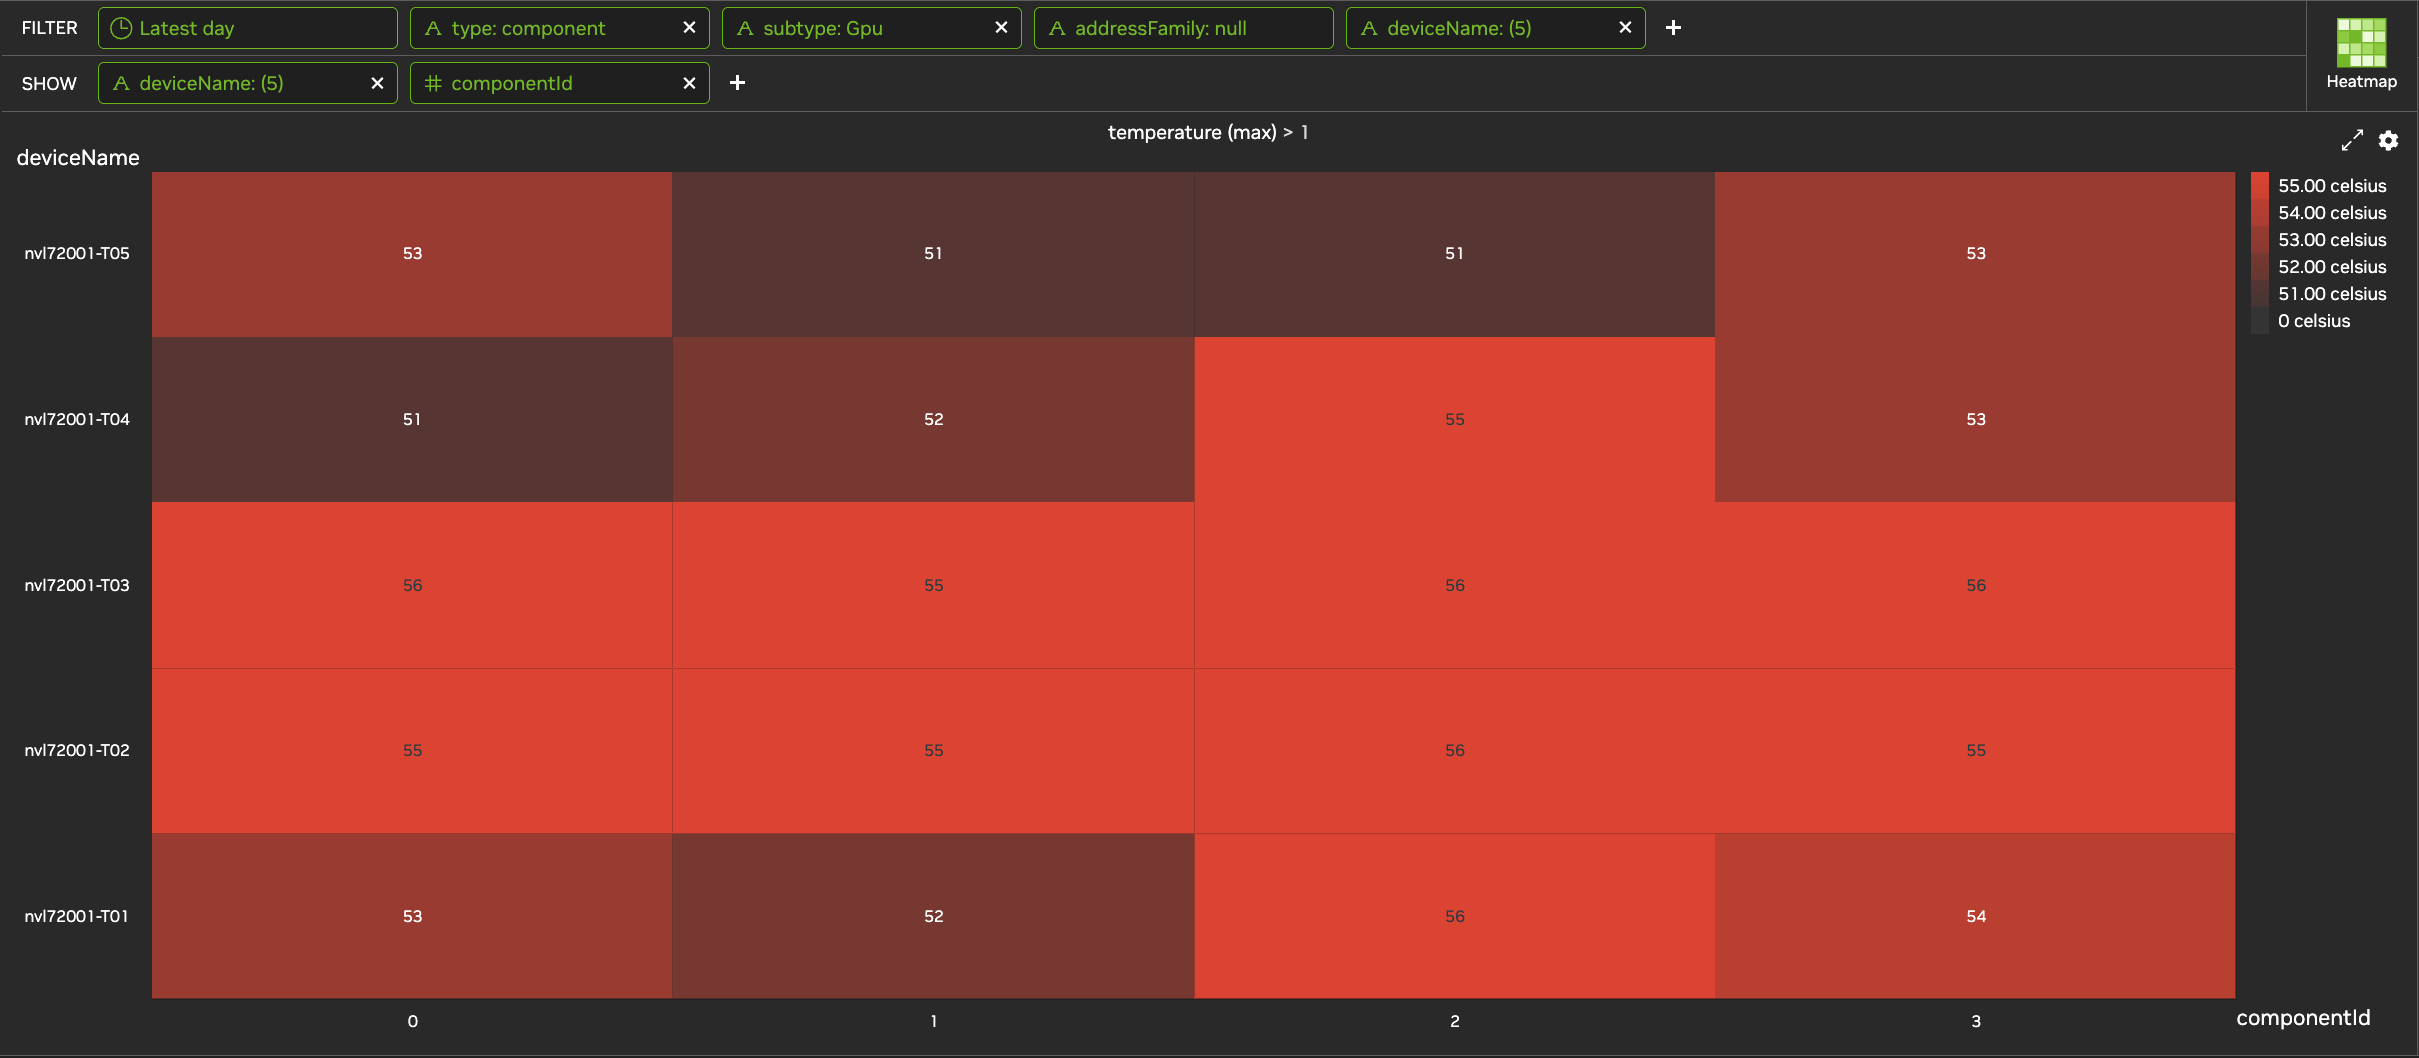Click the nvl72001-T05 row label

[x=77, y=254]
